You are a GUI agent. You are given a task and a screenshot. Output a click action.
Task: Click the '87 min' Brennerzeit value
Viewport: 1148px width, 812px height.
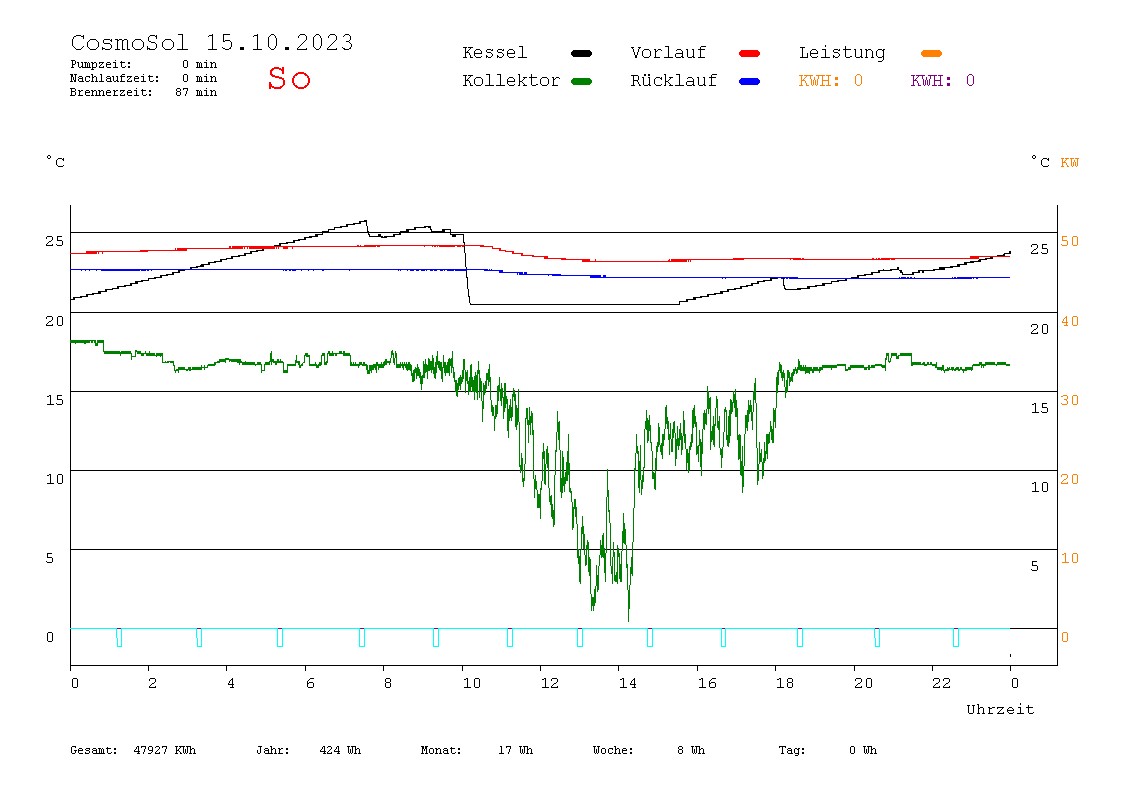click(196, 92)
